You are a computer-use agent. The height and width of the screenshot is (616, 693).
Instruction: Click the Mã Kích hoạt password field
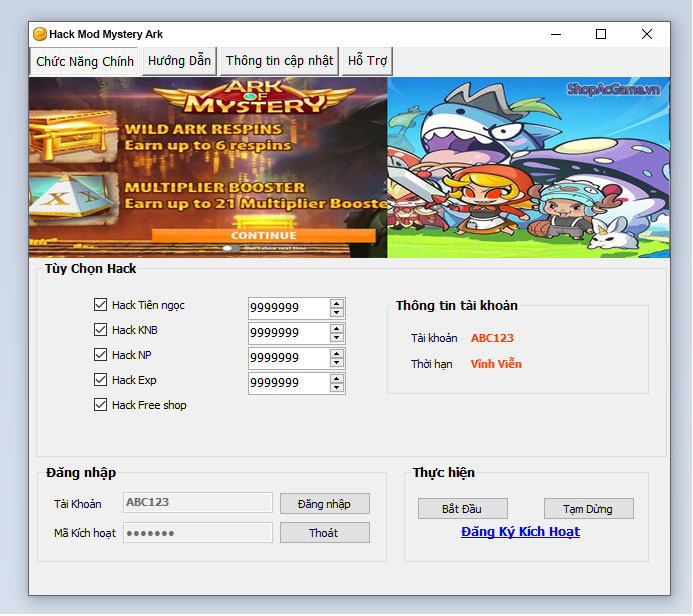pos(198,533)
